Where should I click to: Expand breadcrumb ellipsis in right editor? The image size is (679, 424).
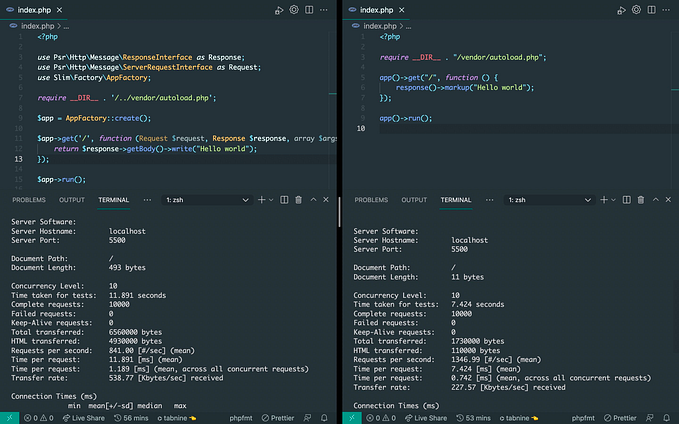tap(408, 26)
